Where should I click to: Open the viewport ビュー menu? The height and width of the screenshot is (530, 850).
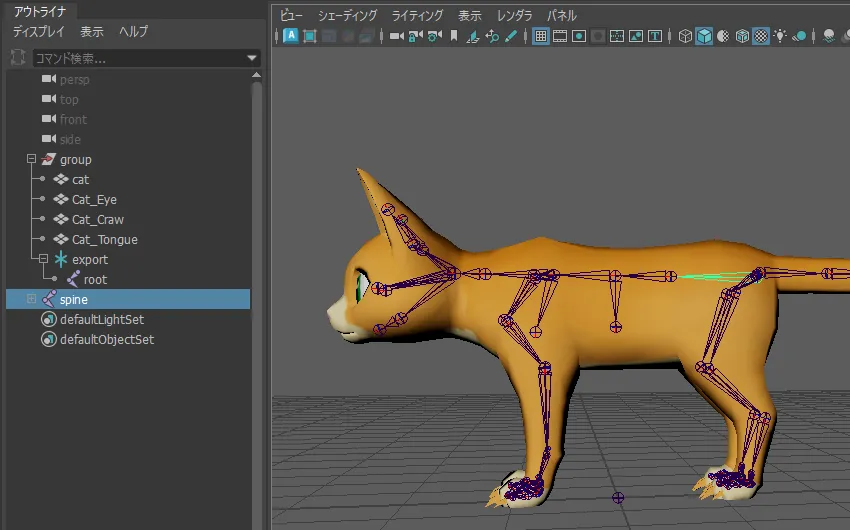pyautogui.click(x=291, y=16)
